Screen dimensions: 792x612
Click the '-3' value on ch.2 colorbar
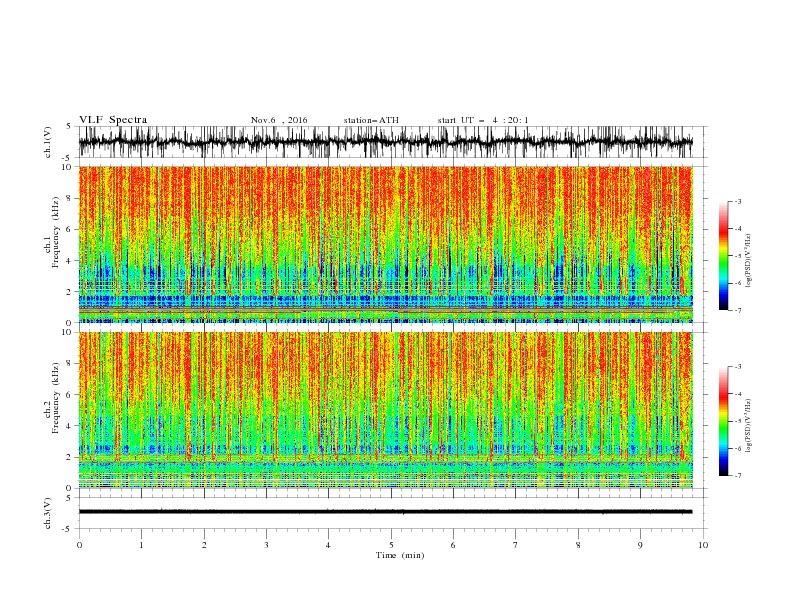pos(737,367)
